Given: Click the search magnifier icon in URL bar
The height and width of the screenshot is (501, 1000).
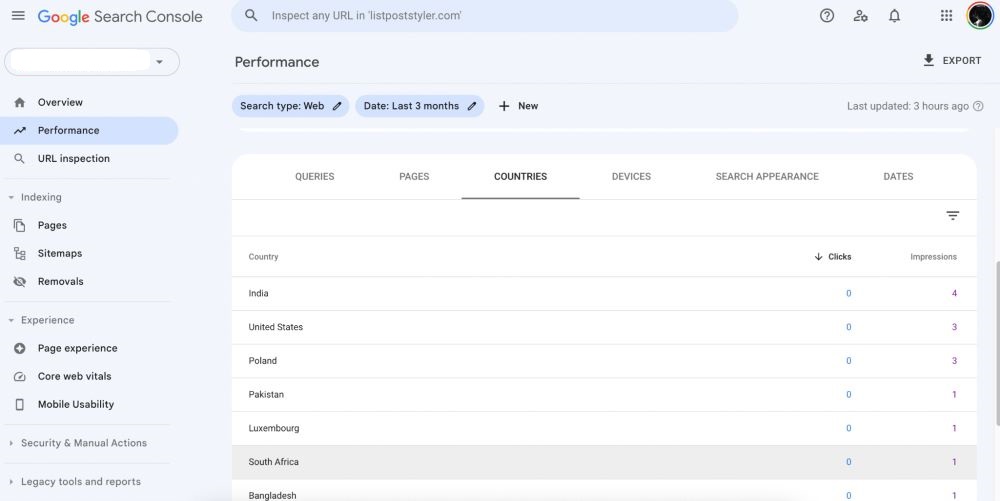Looking at the screenshot, I should click(251, 15).
